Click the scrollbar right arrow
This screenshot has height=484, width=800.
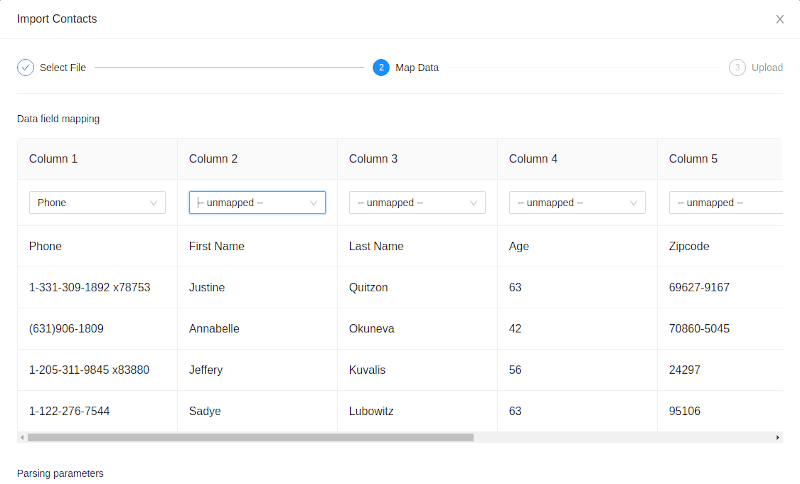click(778, 438)
